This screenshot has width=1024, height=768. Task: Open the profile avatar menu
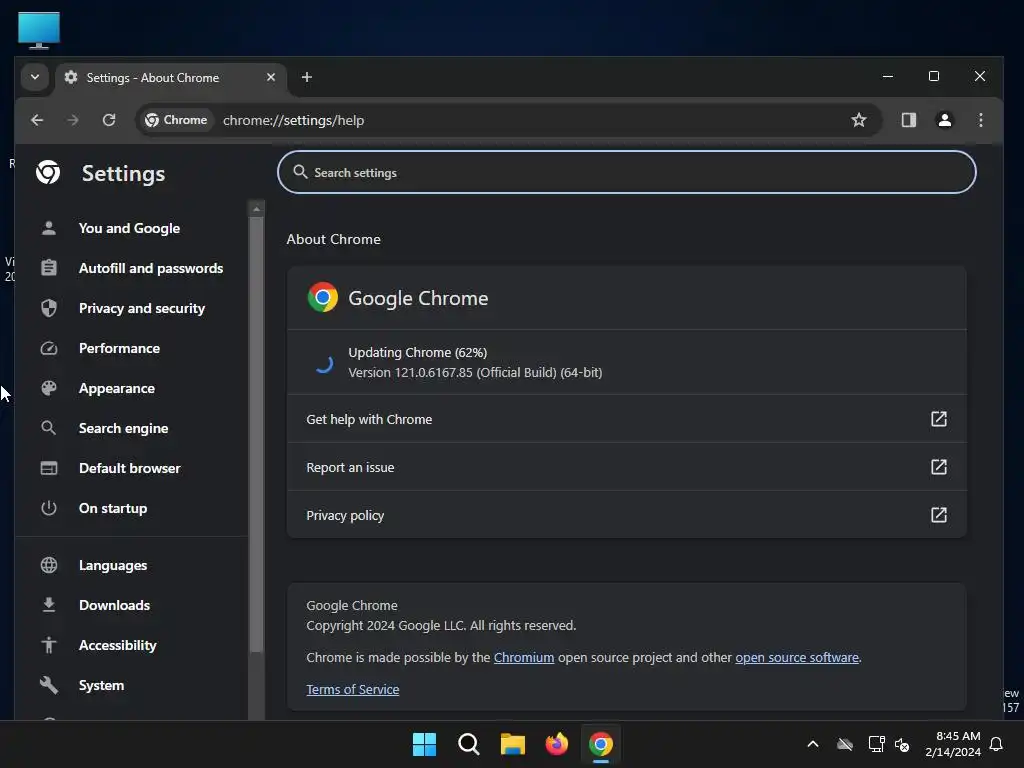944,120
